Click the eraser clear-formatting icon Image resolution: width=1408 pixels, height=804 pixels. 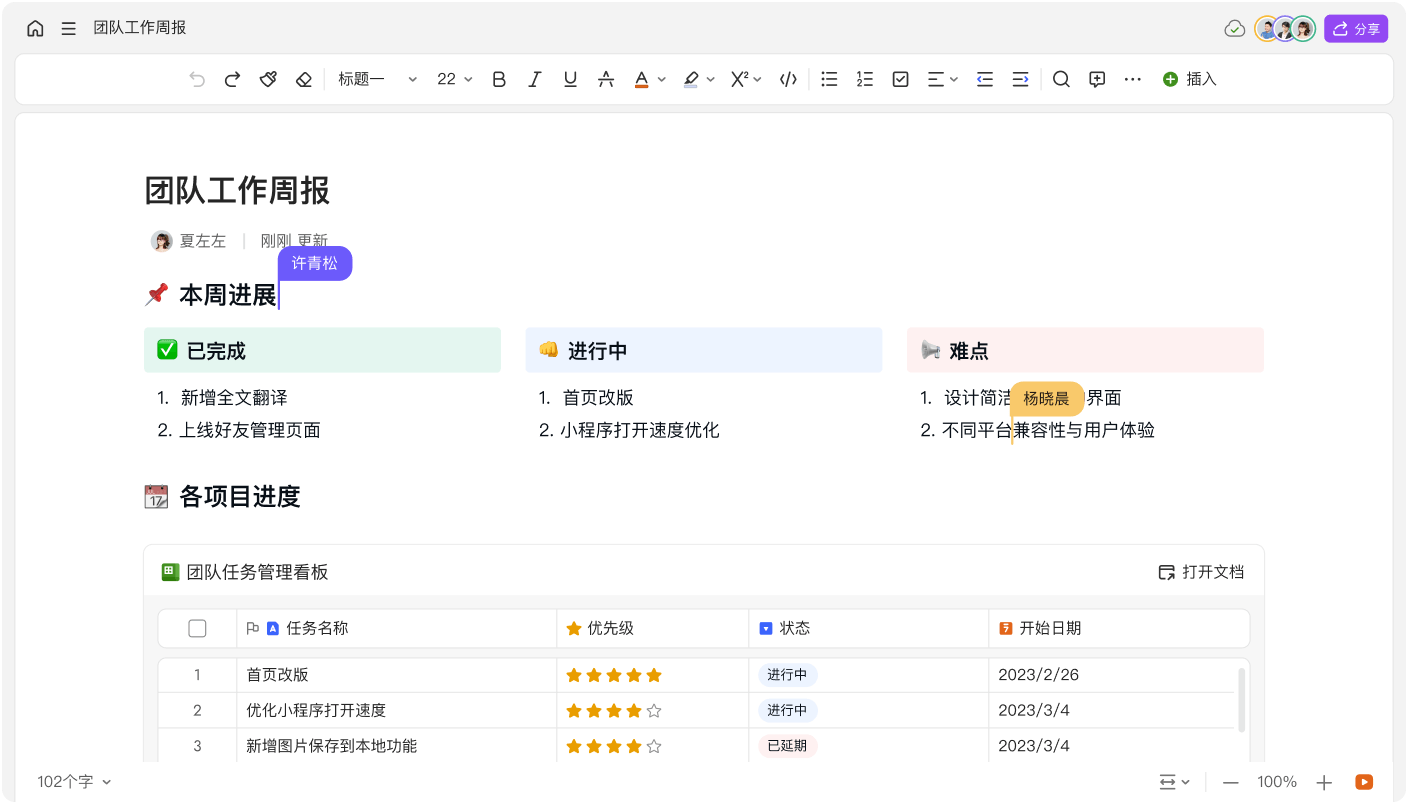pyautogui.click(x=304, y=79)
